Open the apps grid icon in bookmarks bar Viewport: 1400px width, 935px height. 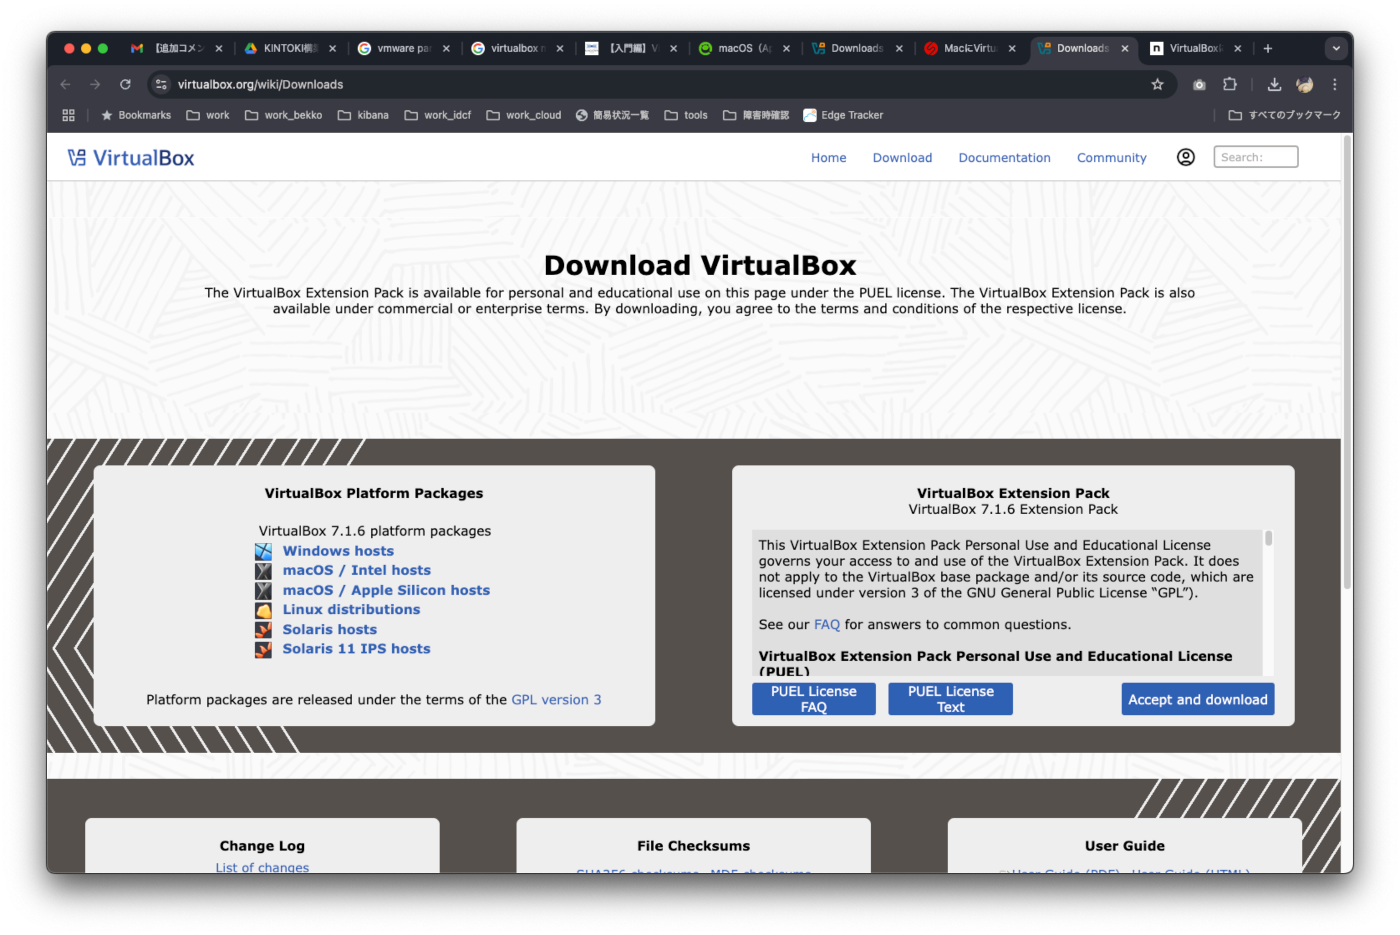click(68, 115)
